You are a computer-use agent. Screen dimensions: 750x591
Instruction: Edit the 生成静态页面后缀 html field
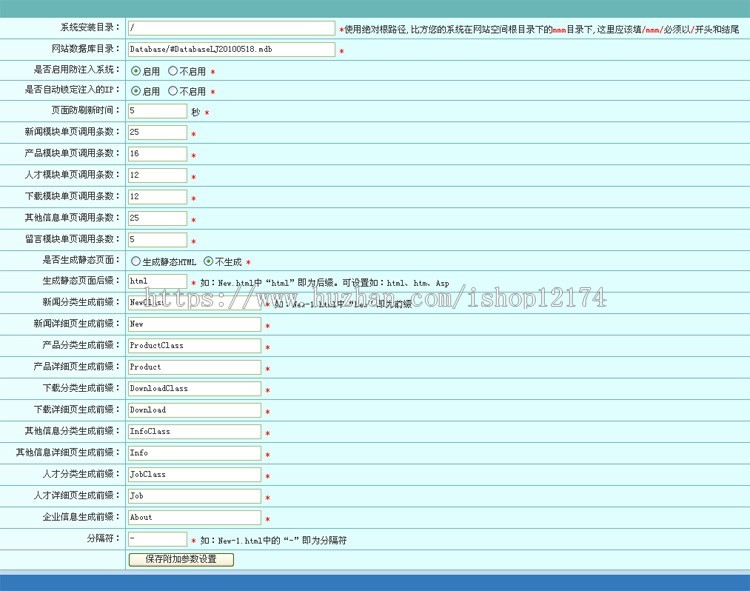tap(157, 282)
